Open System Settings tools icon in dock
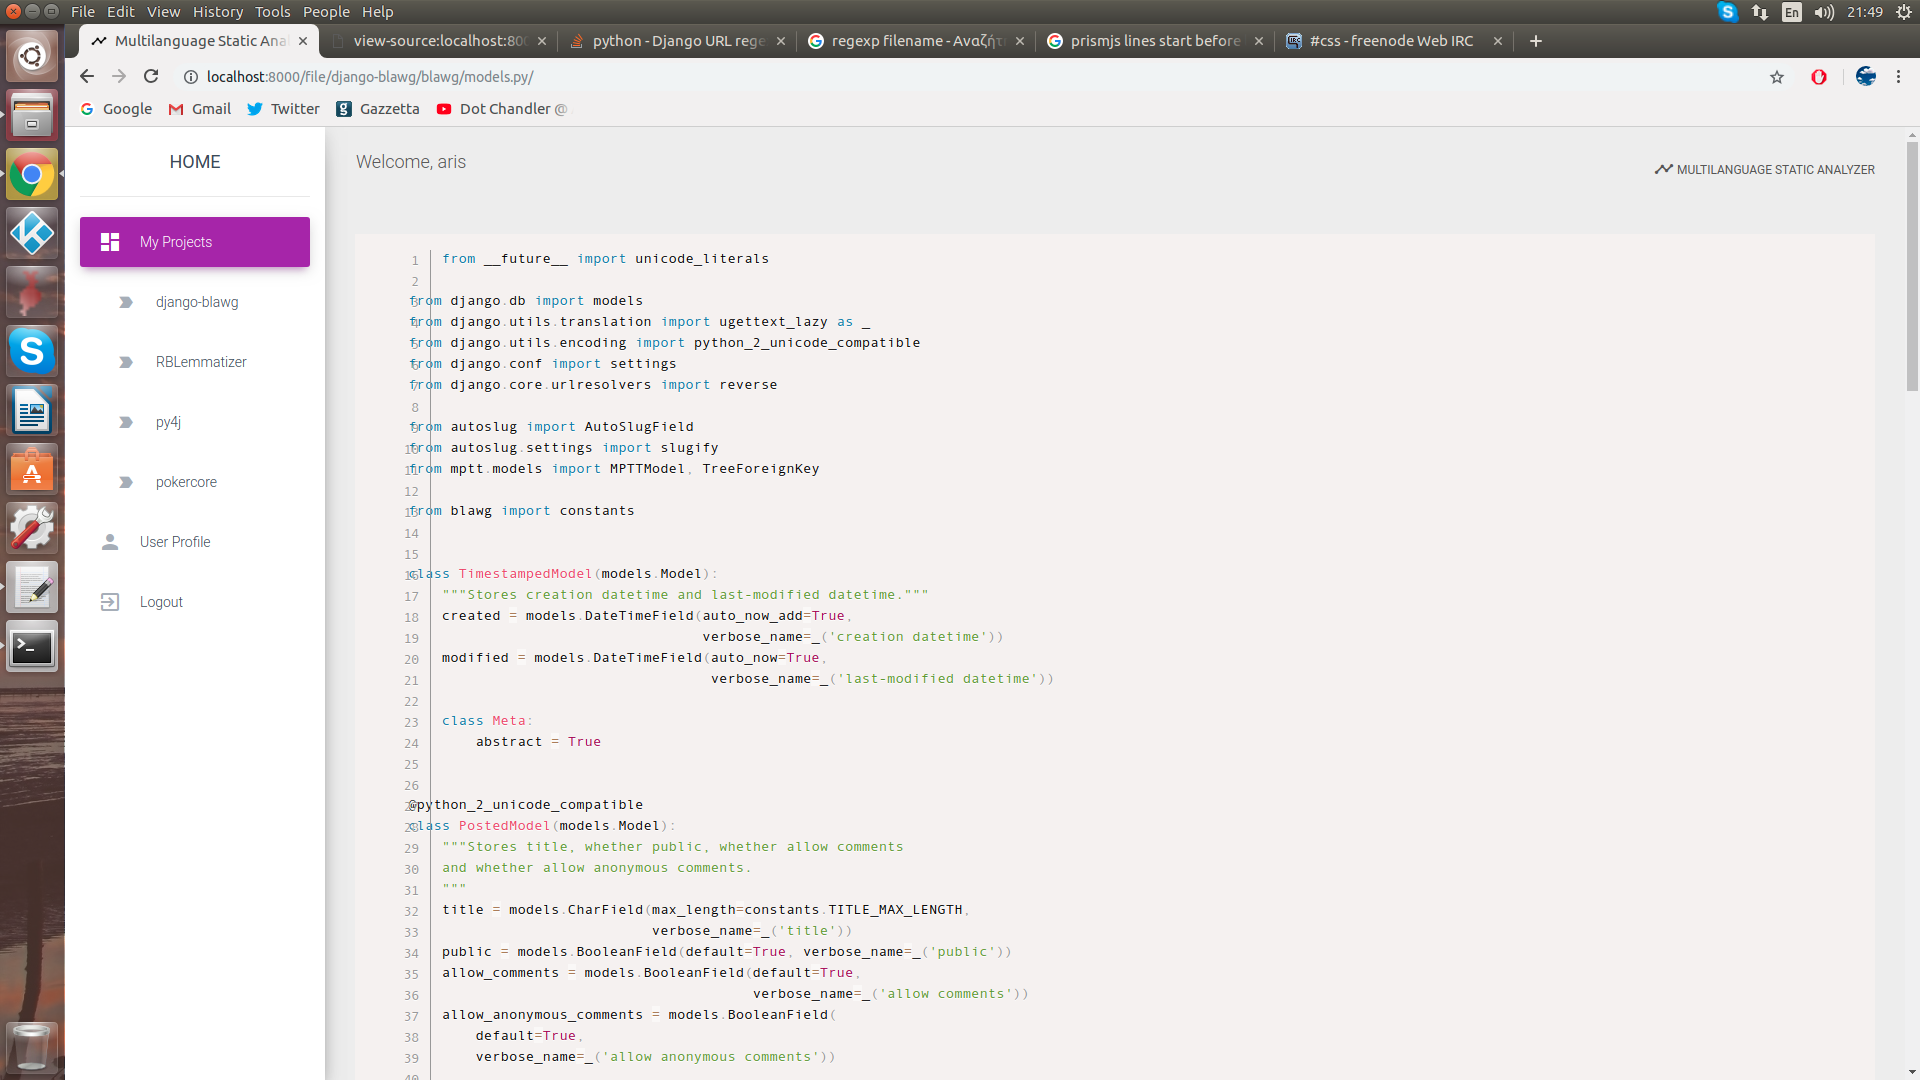The width and height of the screenshot is (1920, 1080). 32,528
